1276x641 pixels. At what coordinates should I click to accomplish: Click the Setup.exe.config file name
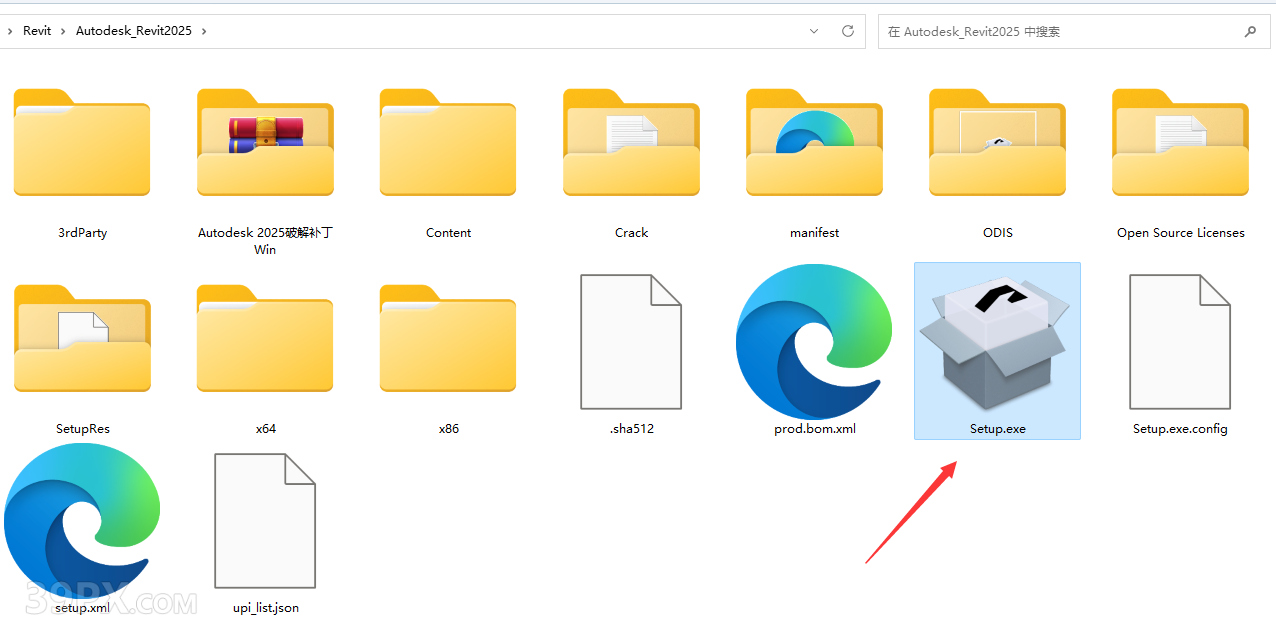coord(1180,429)
